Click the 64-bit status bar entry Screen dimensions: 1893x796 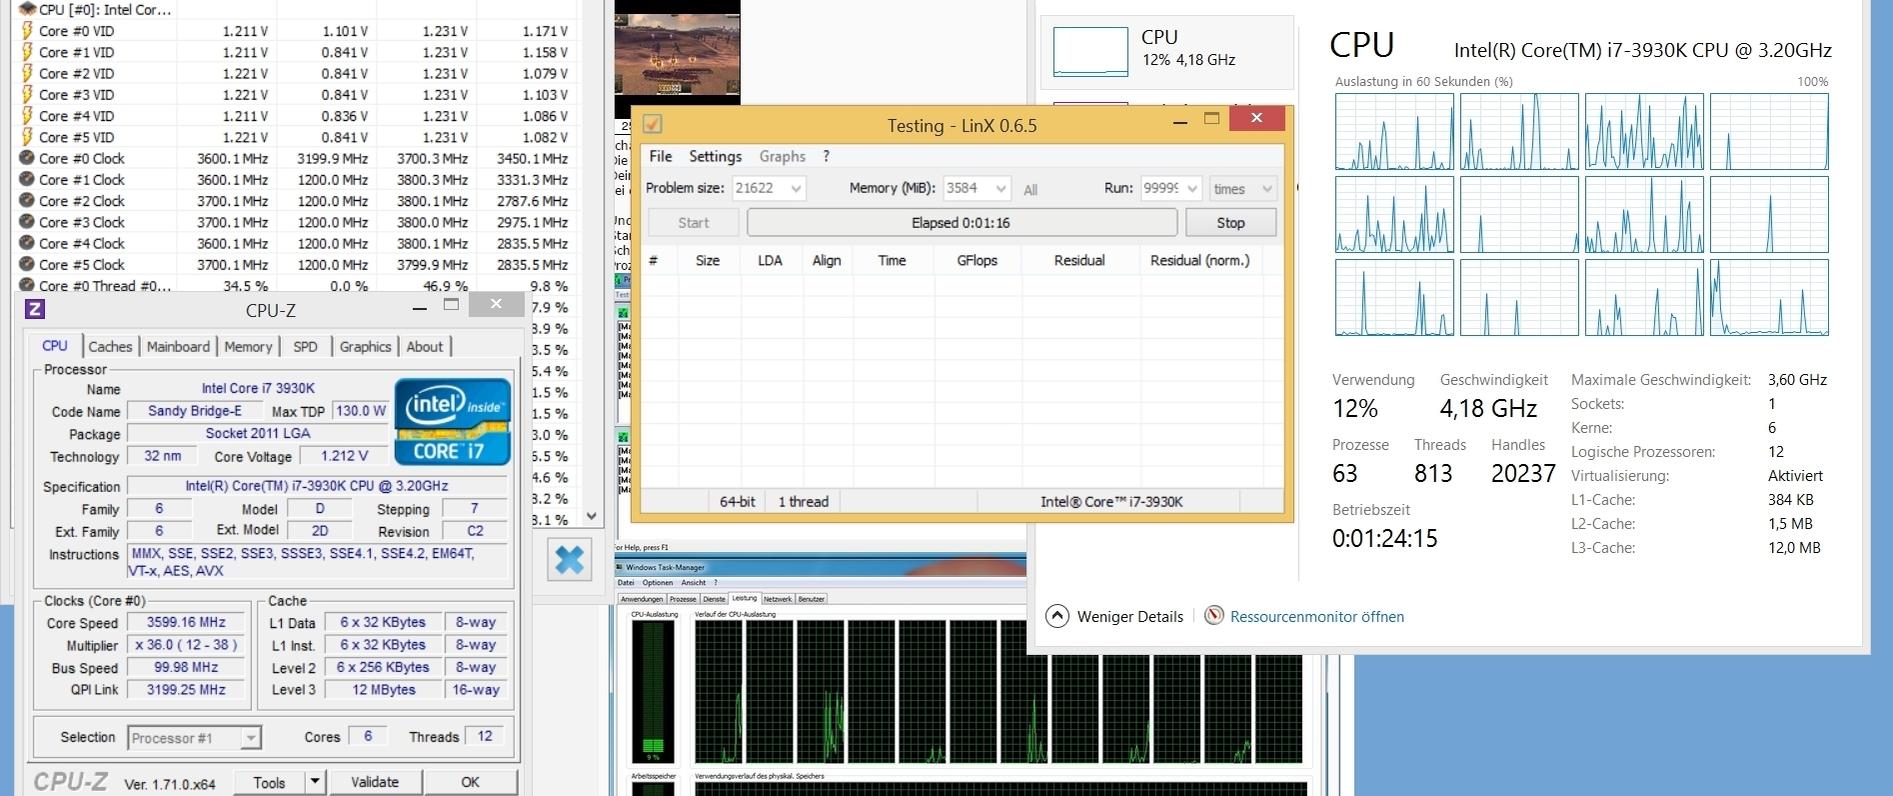pos(738,501)
